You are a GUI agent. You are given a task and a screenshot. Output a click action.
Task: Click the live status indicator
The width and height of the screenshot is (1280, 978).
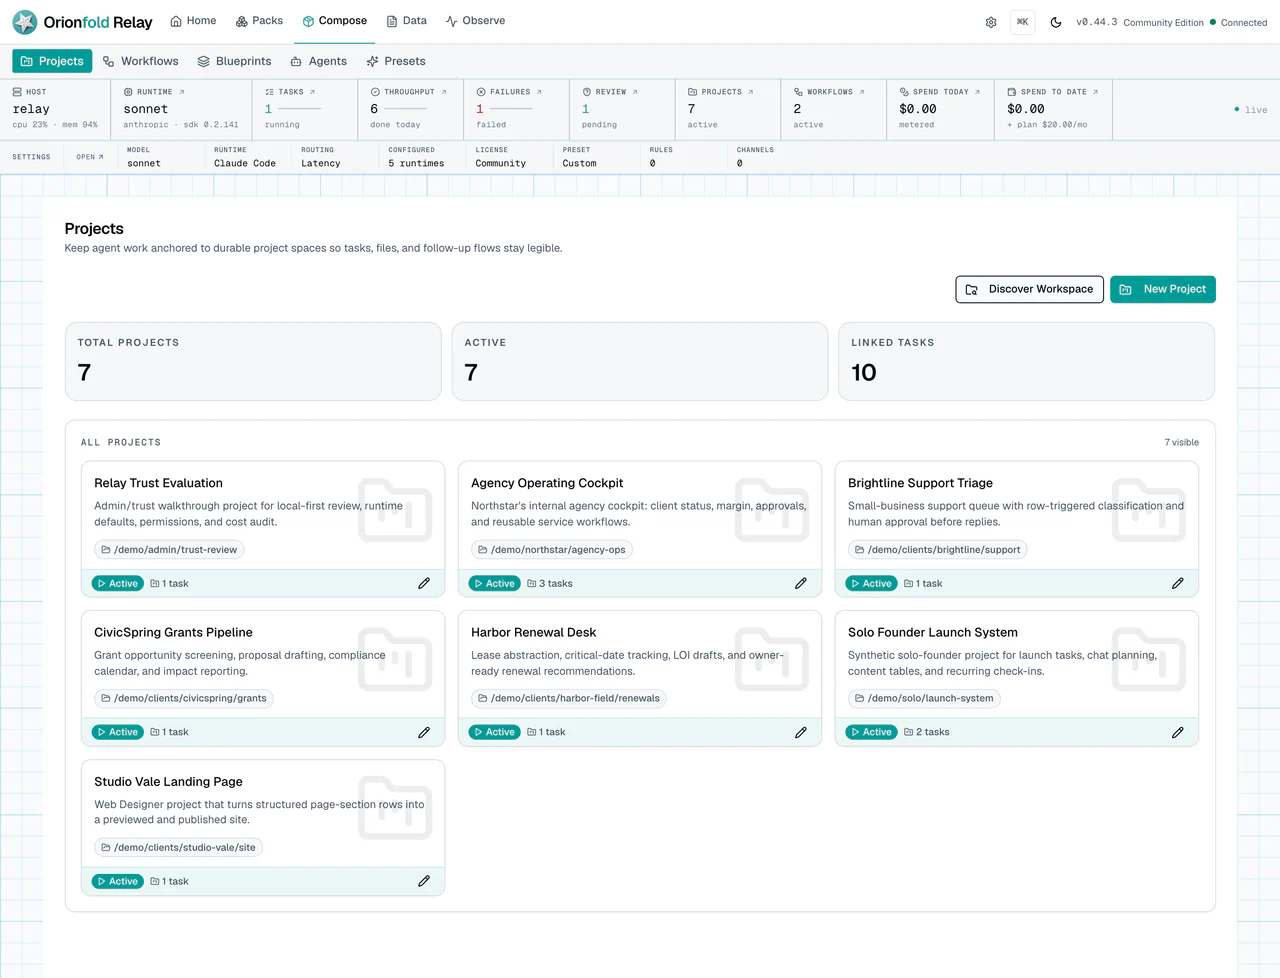pos(1251,110)
